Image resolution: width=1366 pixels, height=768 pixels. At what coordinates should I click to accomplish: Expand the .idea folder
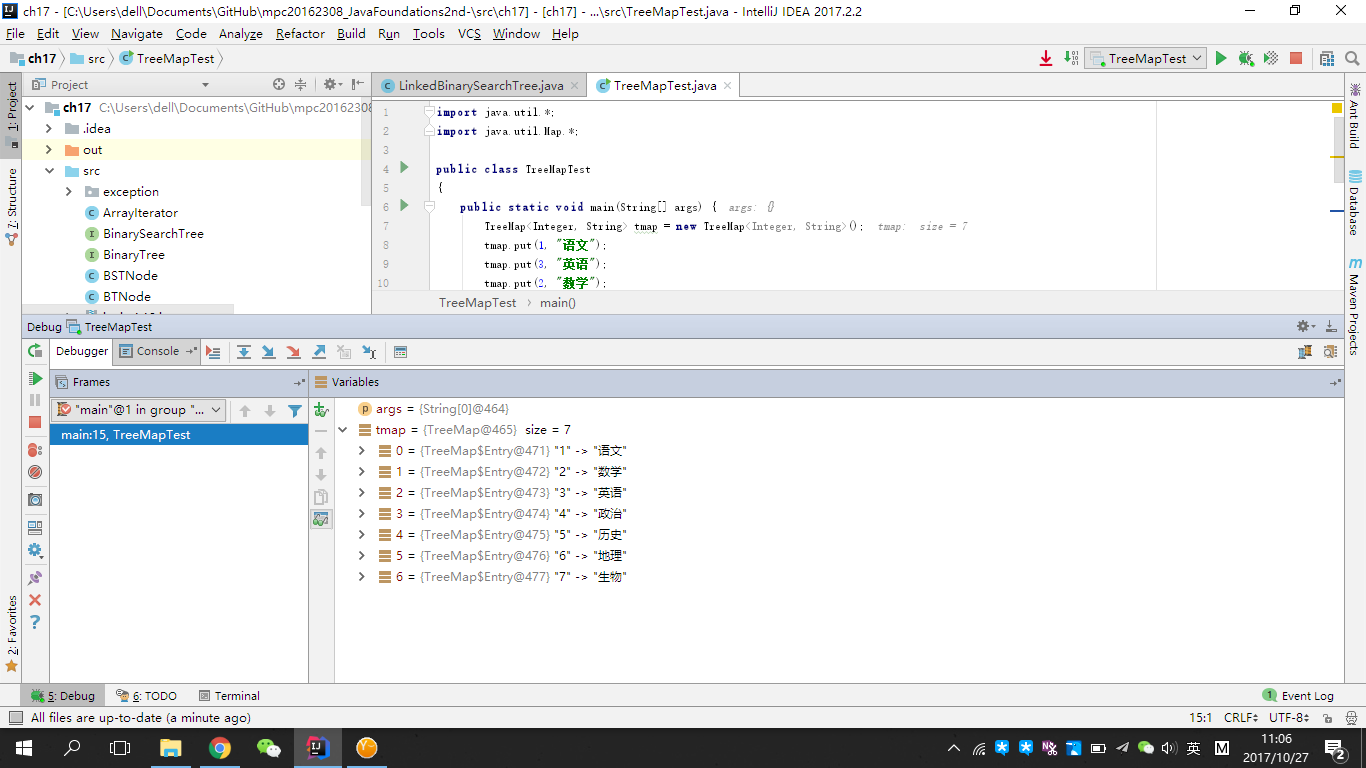pyautogui.click(x=49, y=128)
